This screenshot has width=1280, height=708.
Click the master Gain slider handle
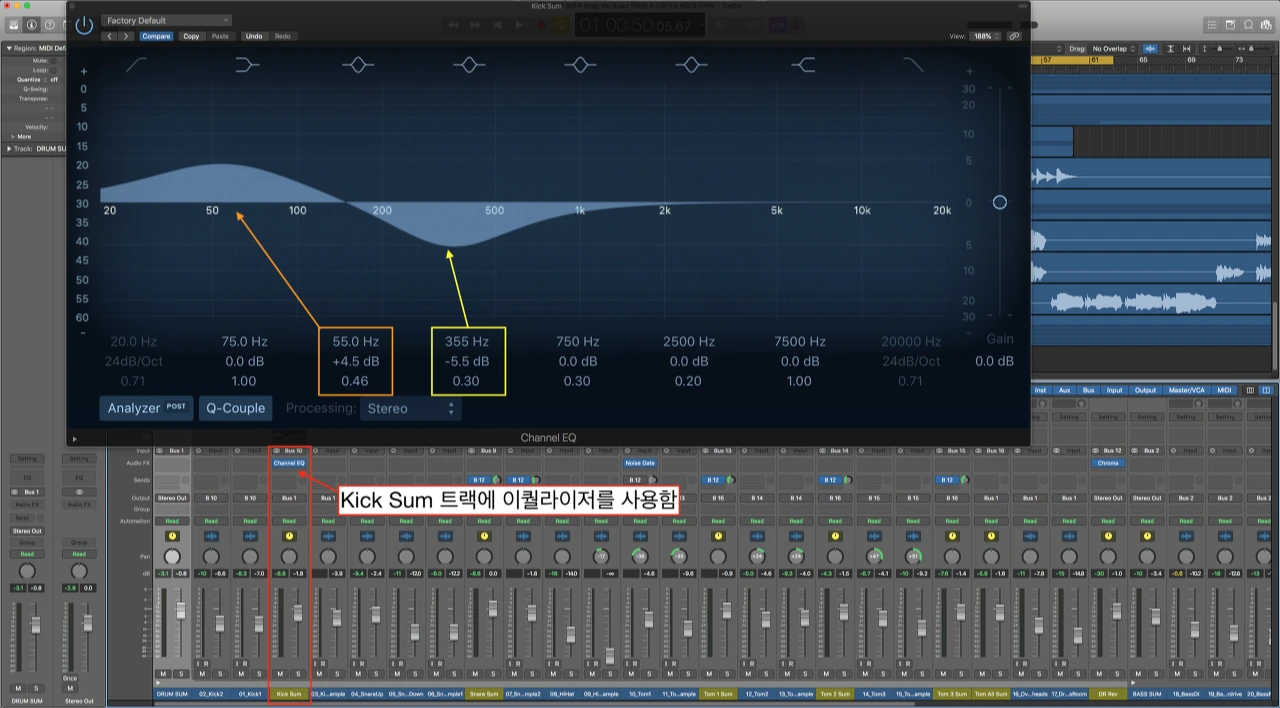999,202
